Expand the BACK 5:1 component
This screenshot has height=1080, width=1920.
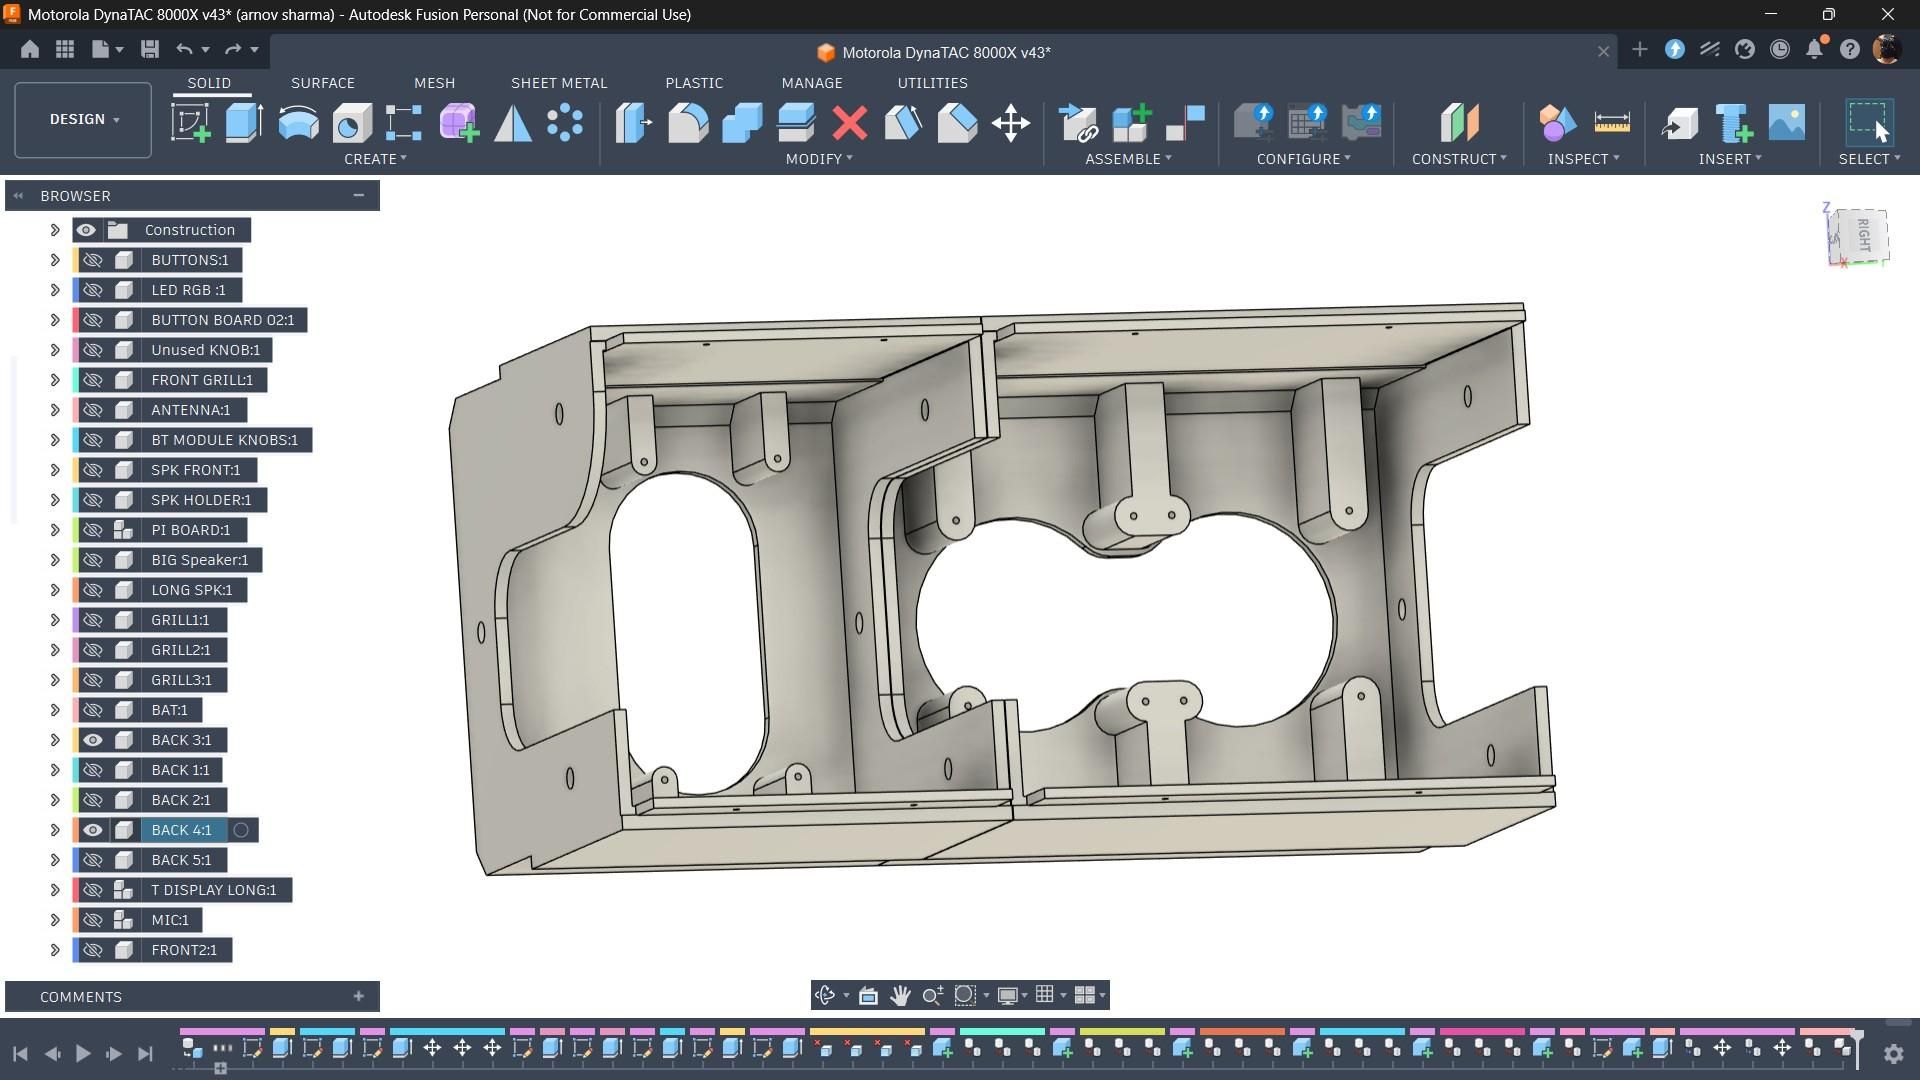(x=55, y=860)
